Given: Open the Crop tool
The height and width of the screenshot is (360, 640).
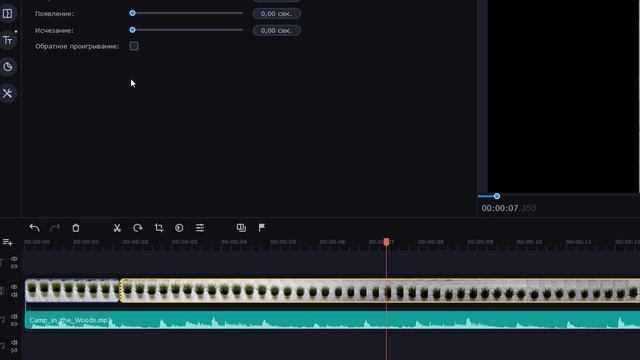Looking at the screenshot, I should (159, 228).
